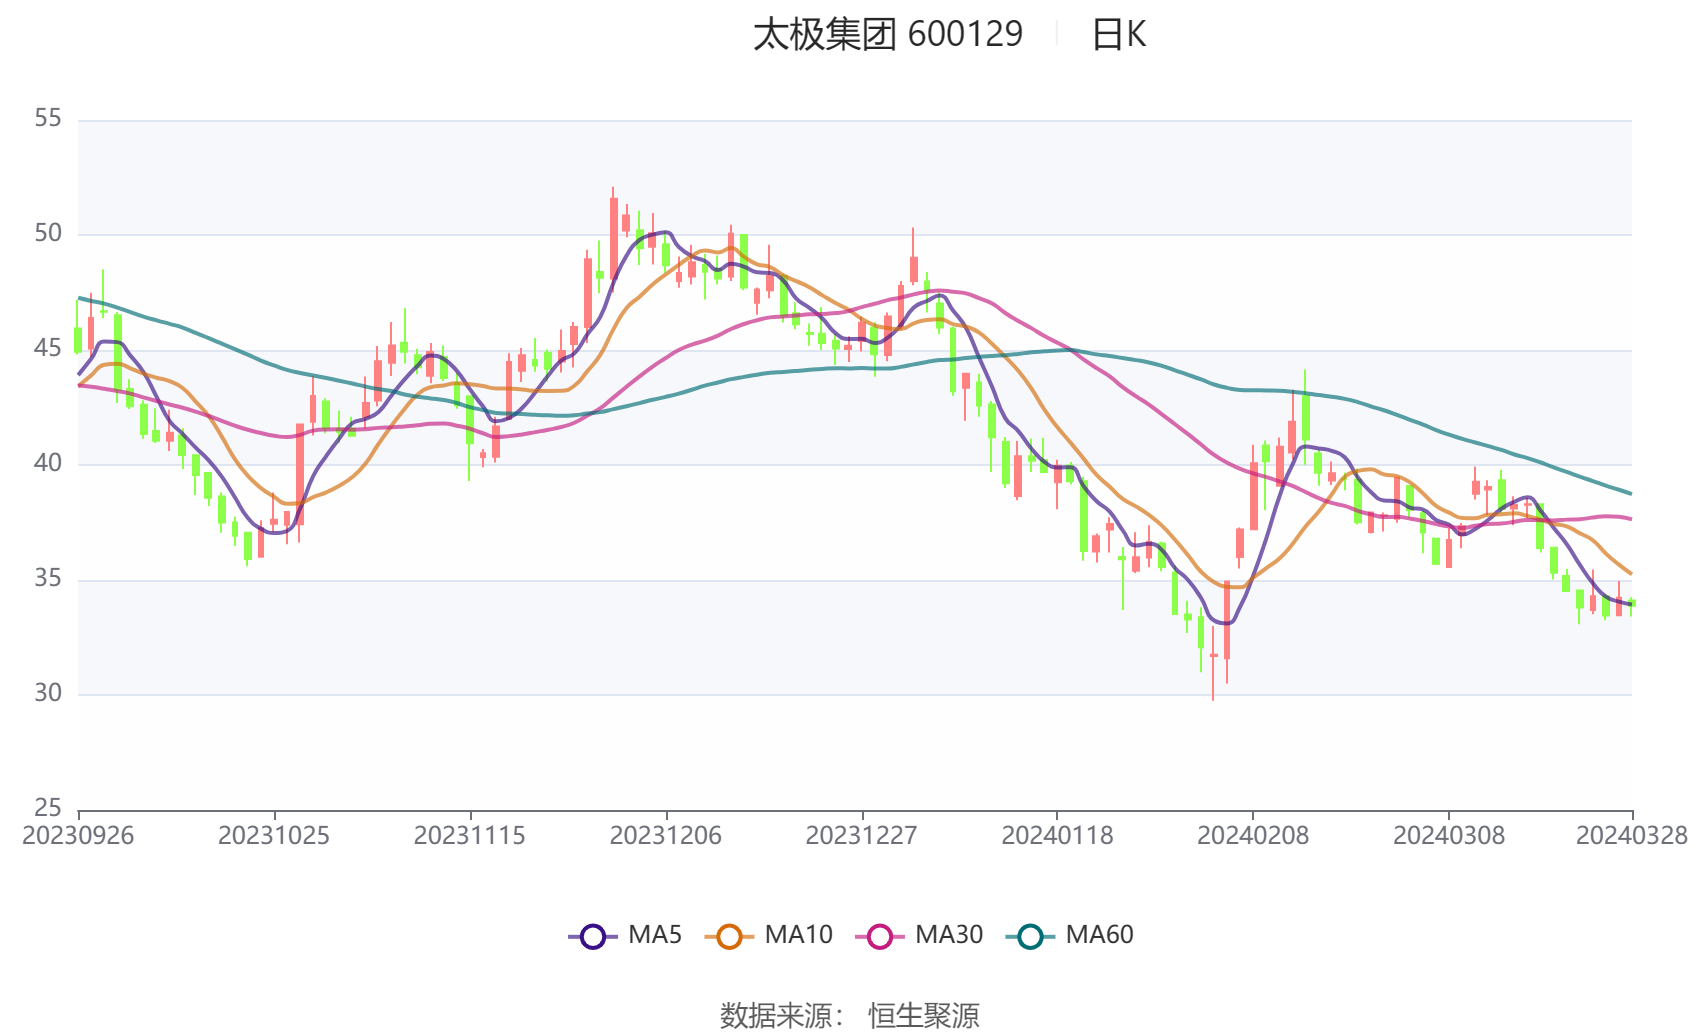1700x1034 pixels.
Task: Click the 数据来源 恒生聚源 source text
Action: (x=850, y=1015)
